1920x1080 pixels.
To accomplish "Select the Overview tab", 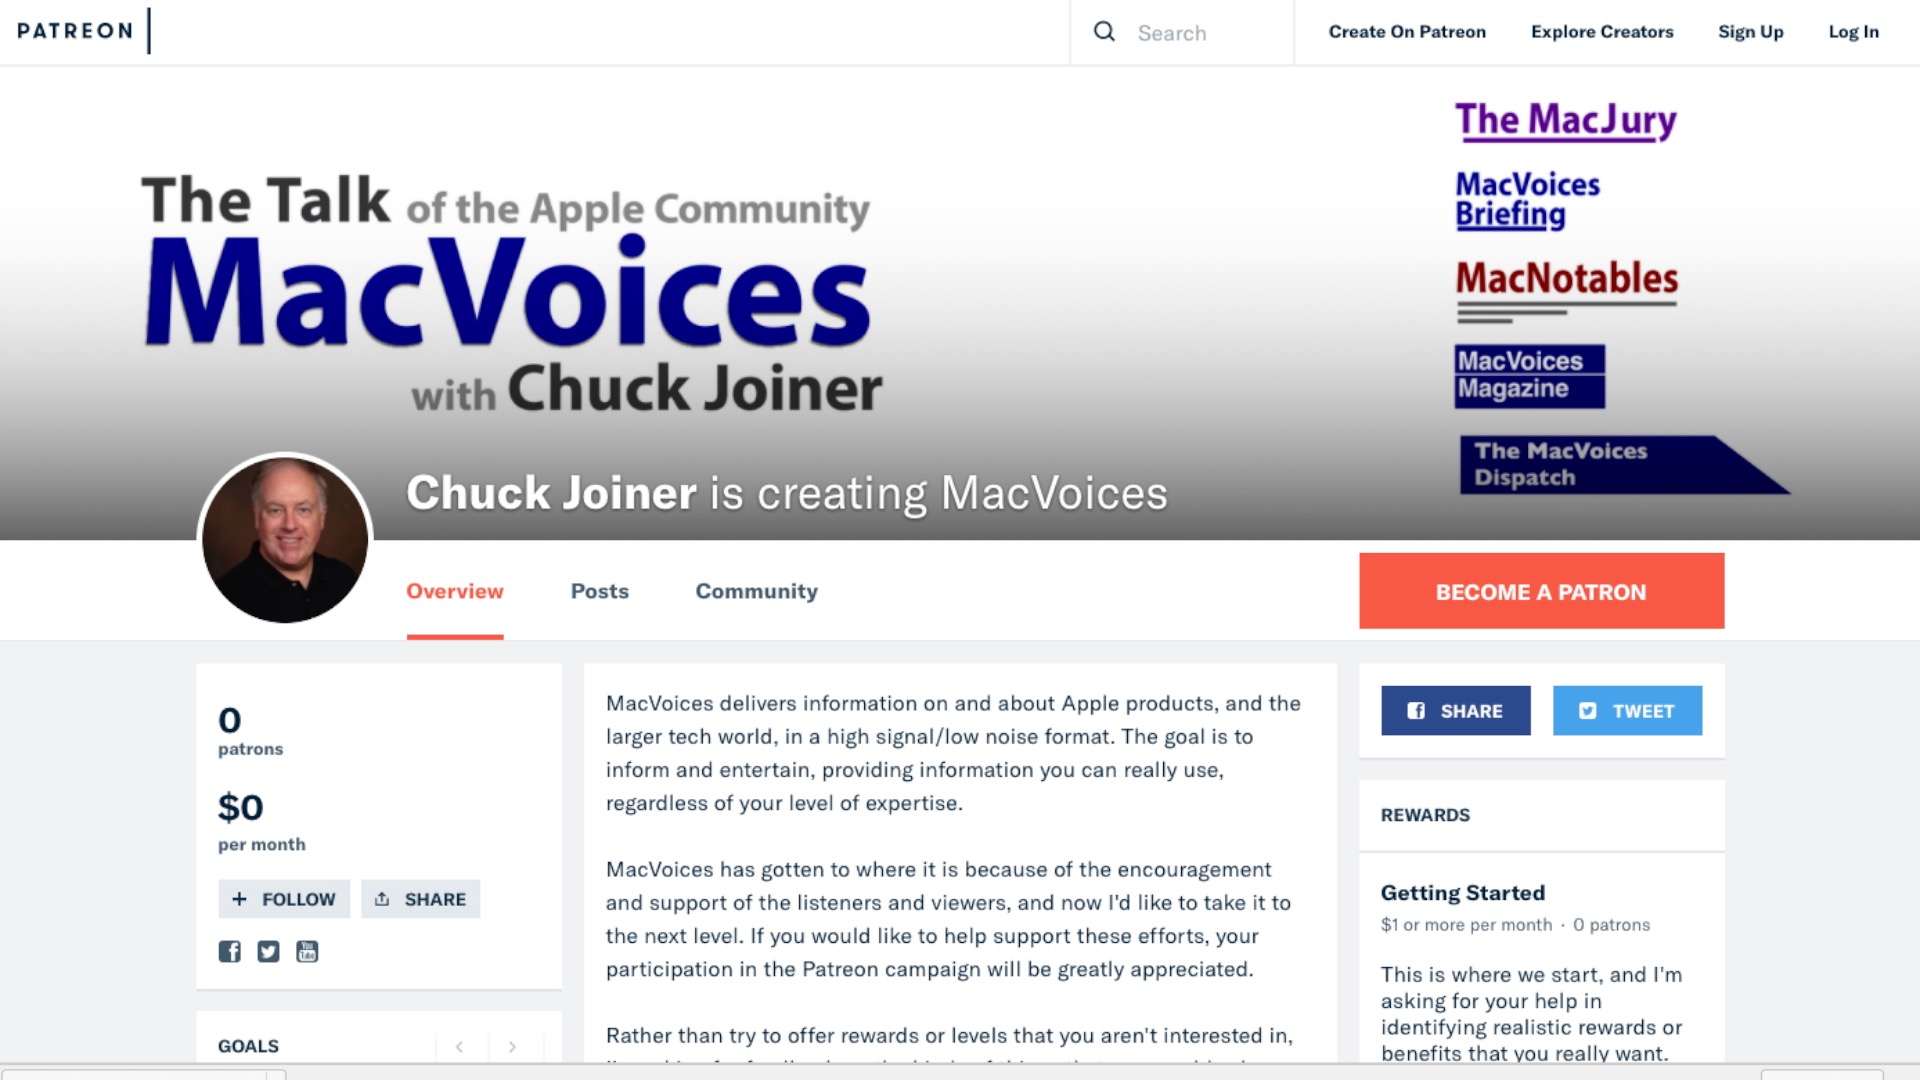I will click(x=455, y=589).
